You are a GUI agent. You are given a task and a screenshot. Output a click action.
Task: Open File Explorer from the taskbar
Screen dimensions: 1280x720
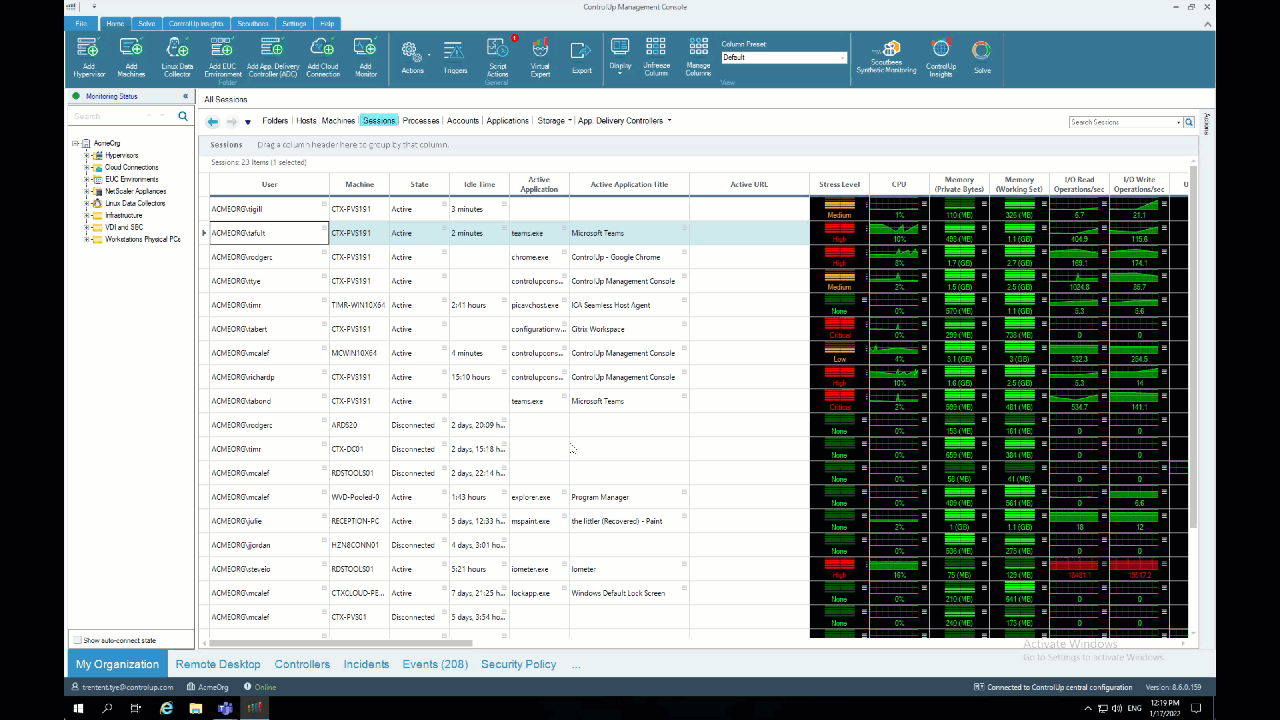point(196,708)
